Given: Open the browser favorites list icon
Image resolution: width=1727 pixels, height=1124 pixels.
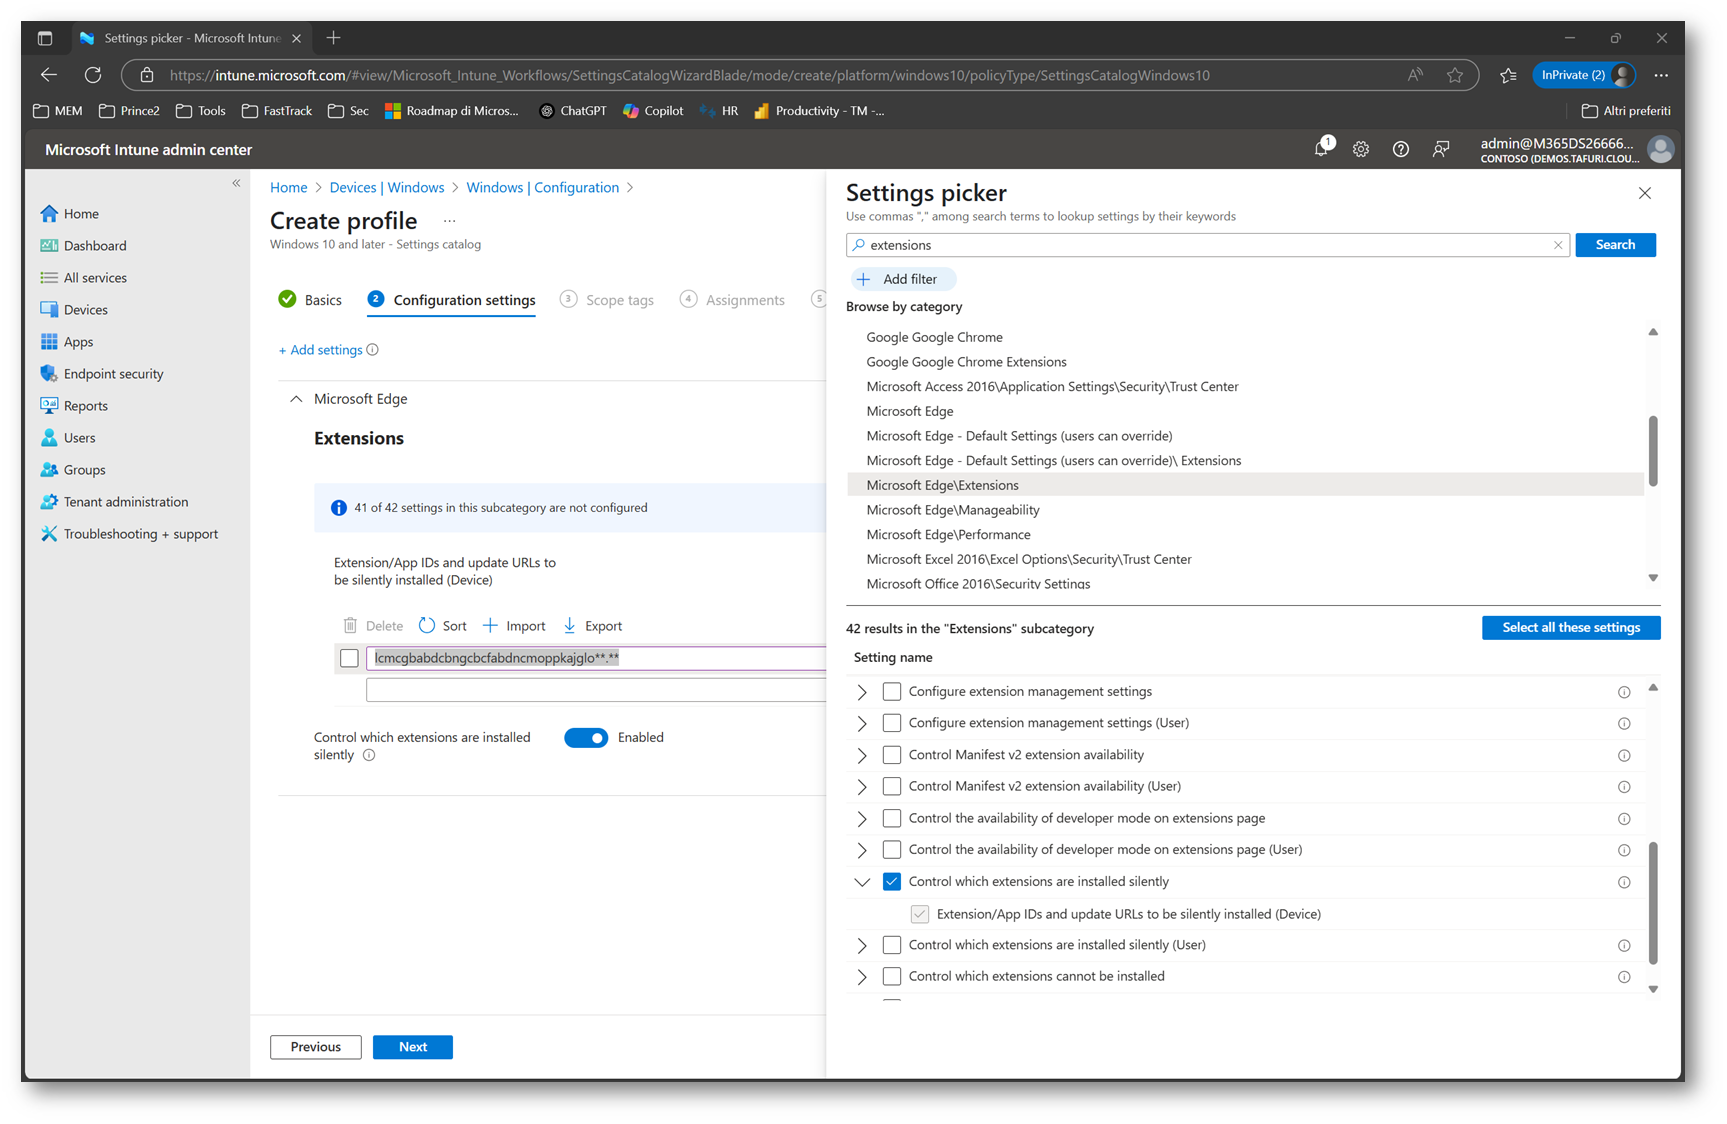Looking at the screenshot, I should click(x=1508, y=75).
